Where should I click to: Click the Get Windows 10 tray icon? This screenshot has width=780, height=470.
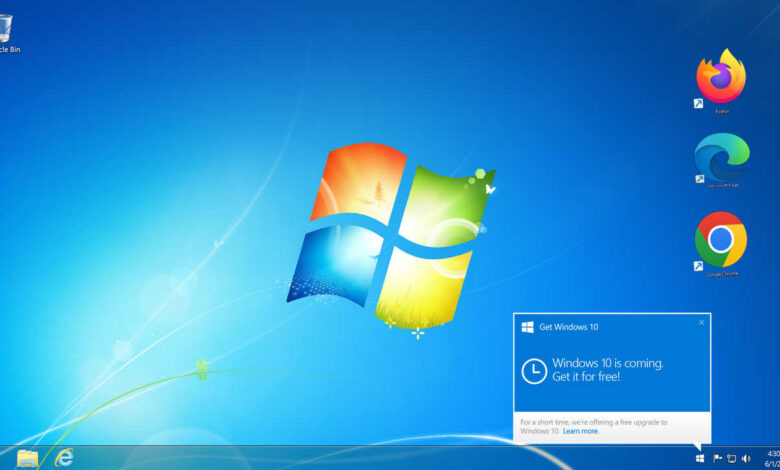click(x=699, y=459)
